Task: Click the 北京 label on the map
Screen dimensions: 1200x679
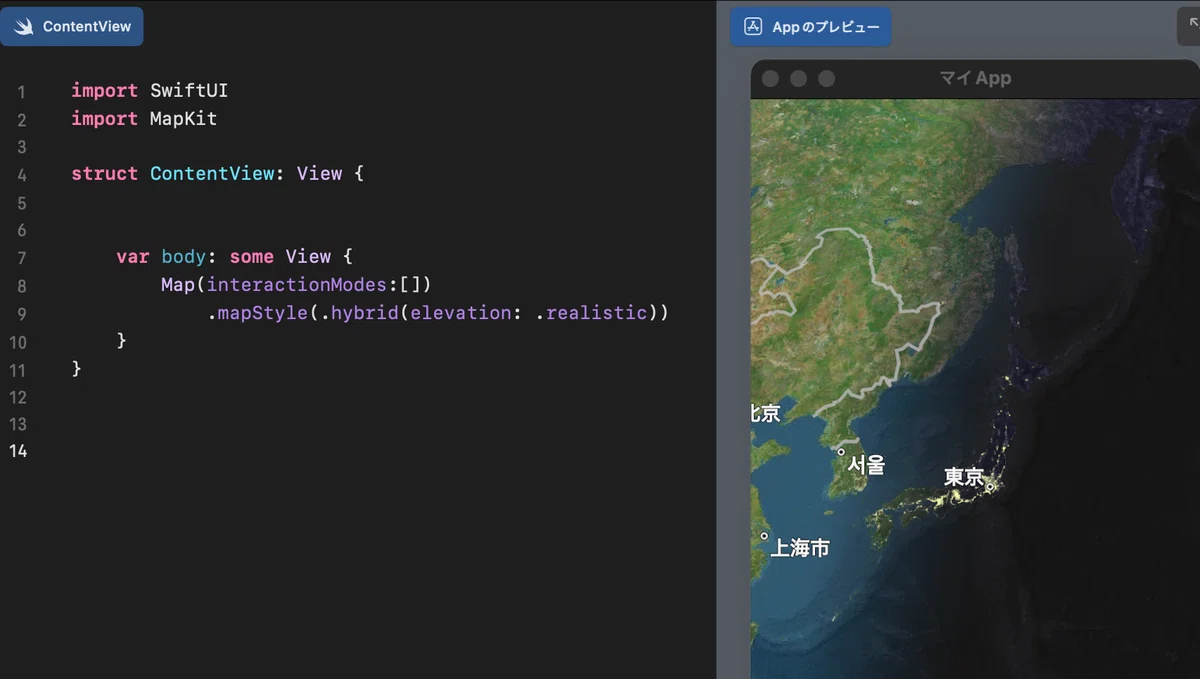Action: click(x=765, y=412)
